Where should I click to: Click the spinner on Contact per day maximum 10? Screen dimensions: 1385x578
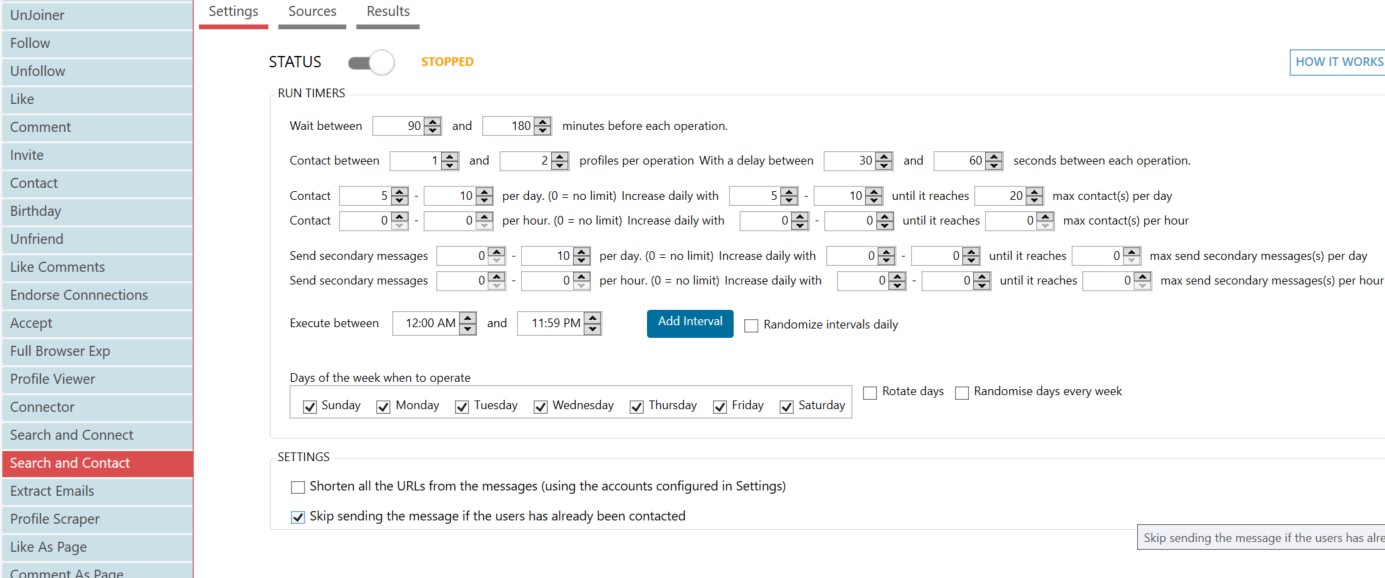pos(485,196)
